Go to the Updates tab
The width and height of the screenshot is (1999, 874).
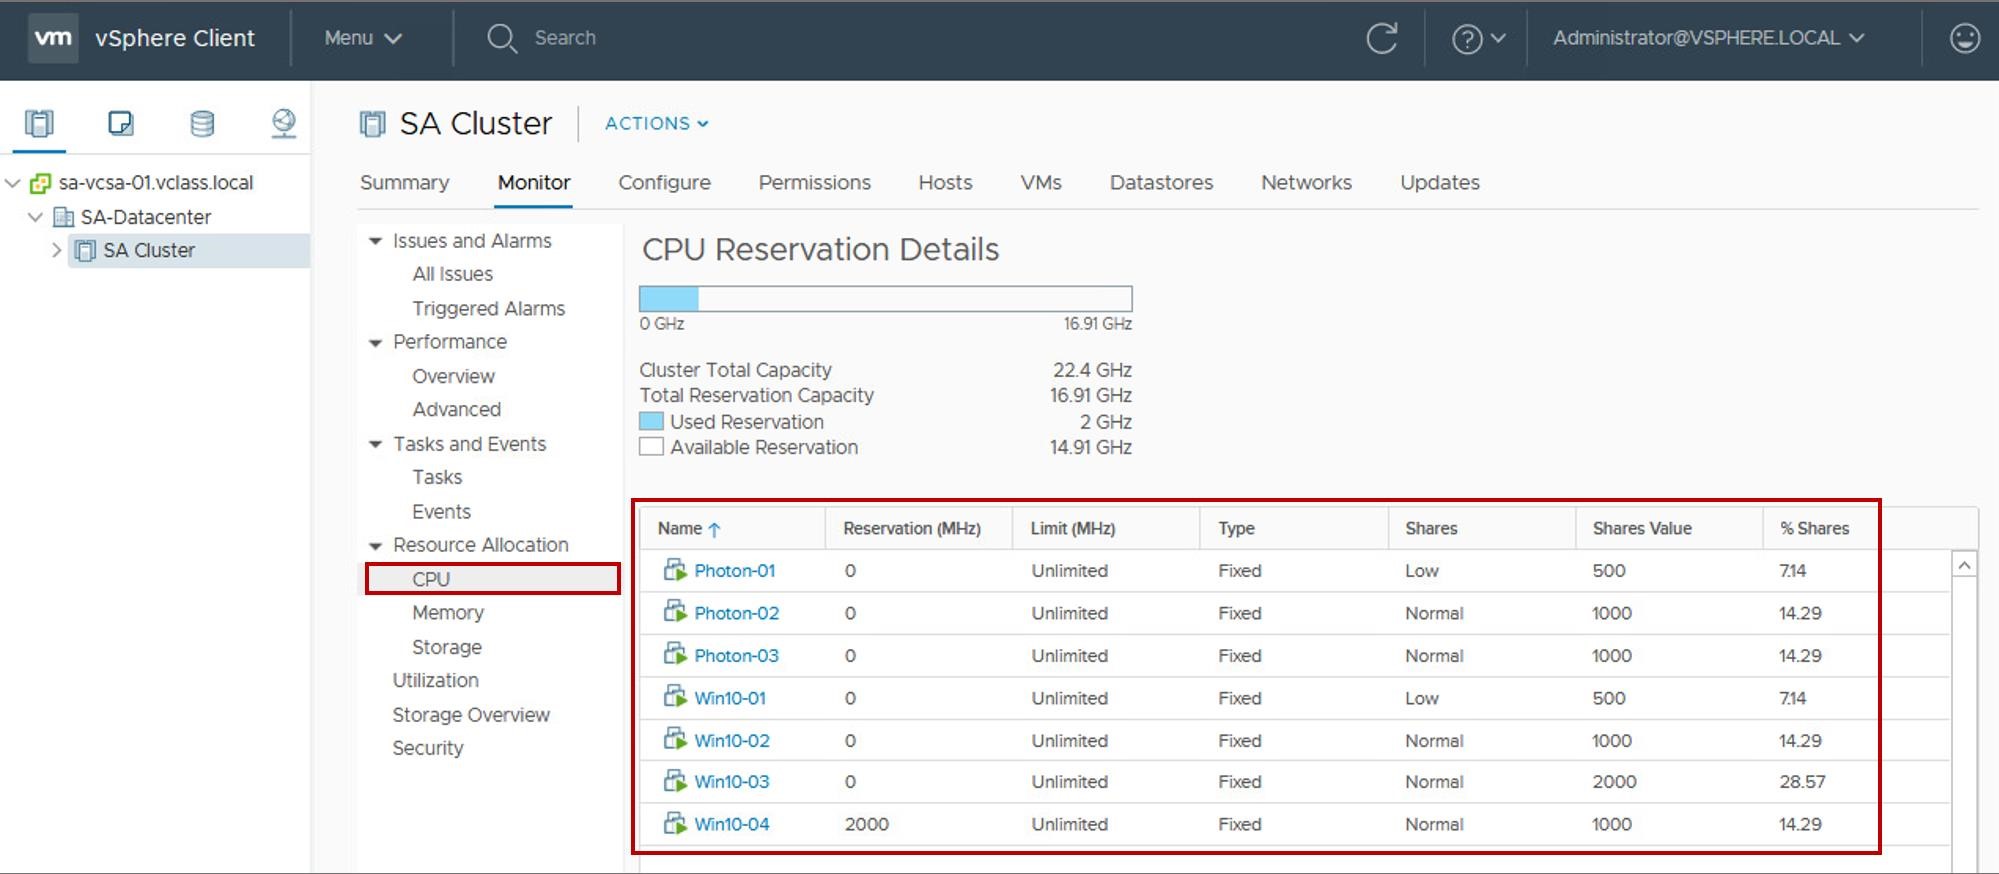(x=1440, y=182)
